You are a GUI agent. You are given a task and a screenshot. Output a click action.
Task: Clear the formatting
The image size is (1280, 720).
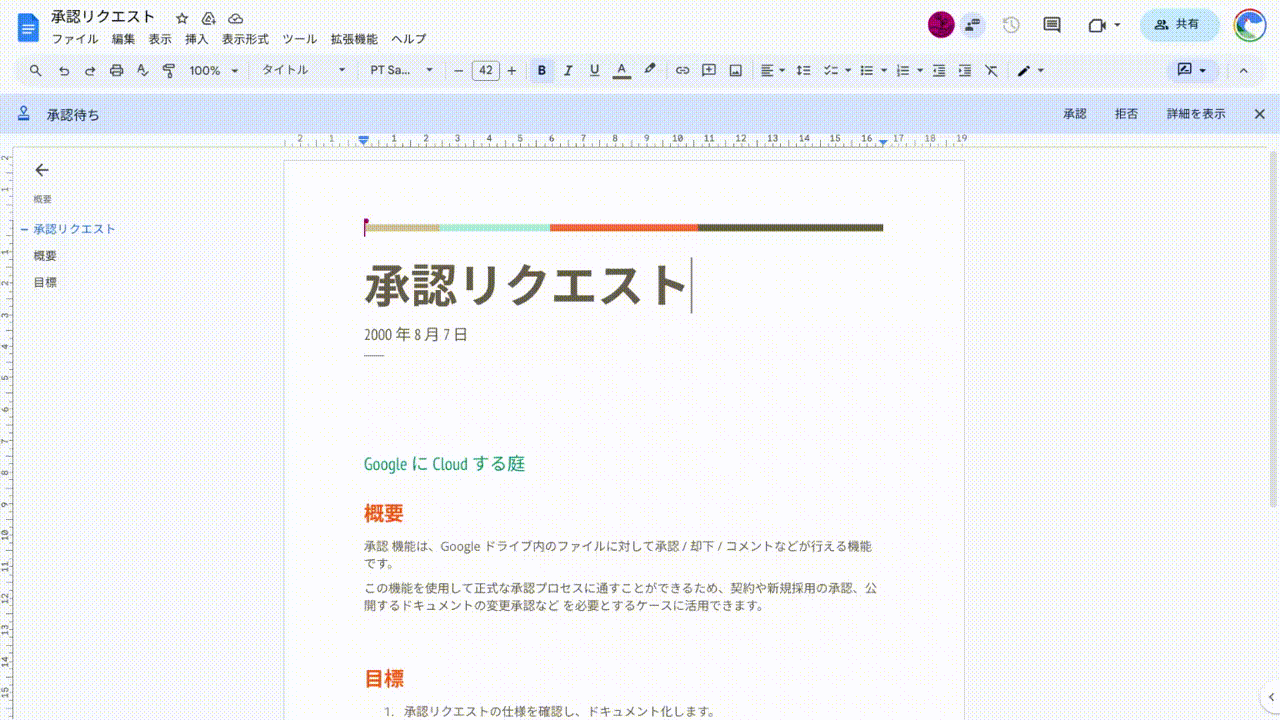point(991,70)
